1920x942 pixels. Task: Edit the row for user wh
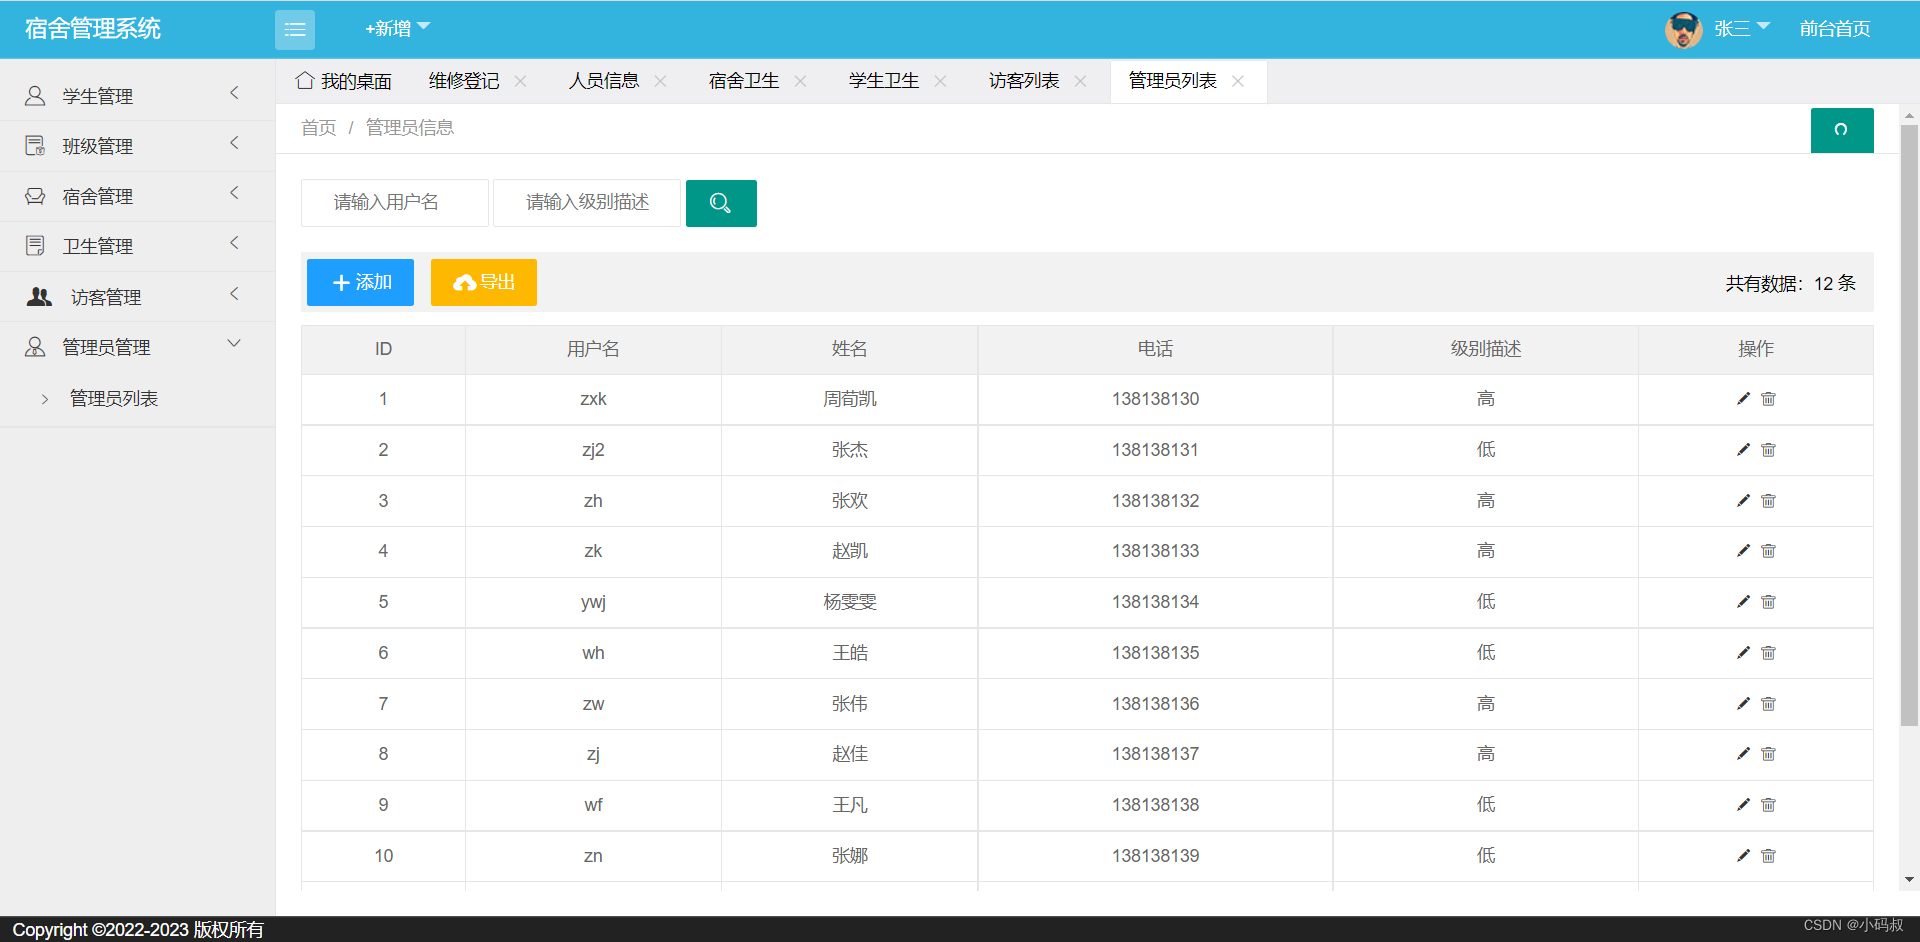coord(1743,653)
